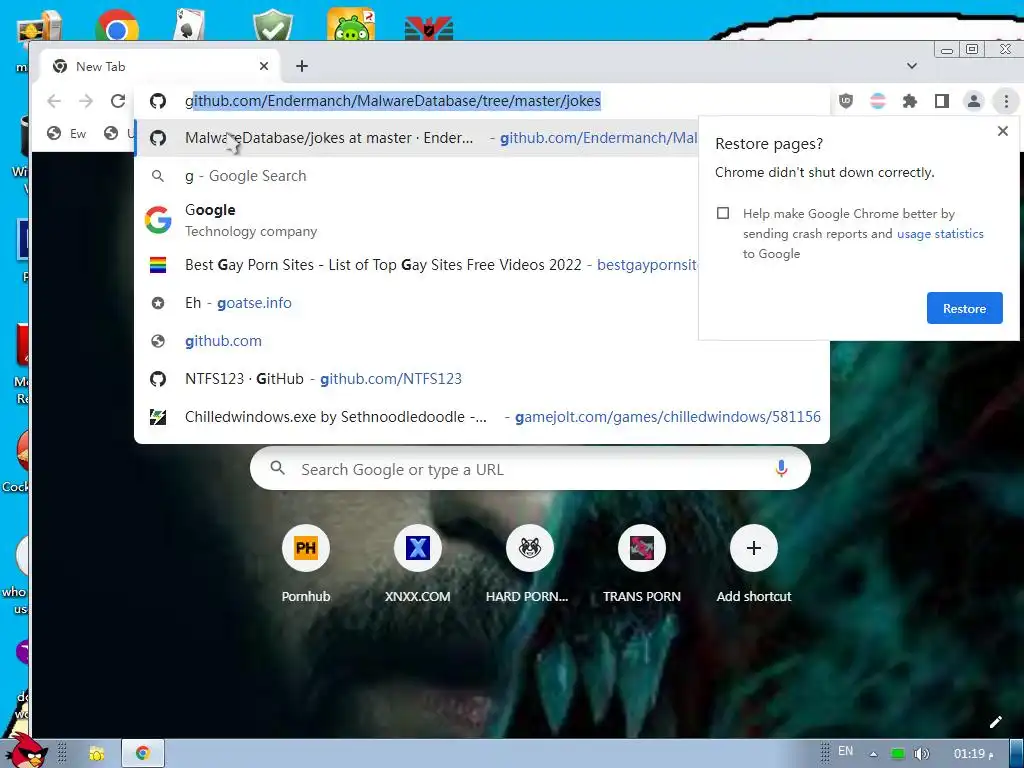Show hidden tray icons arrow
The width and height of the screenshot is (1024, 768).
pyautogui.click(x=873, y=754)
